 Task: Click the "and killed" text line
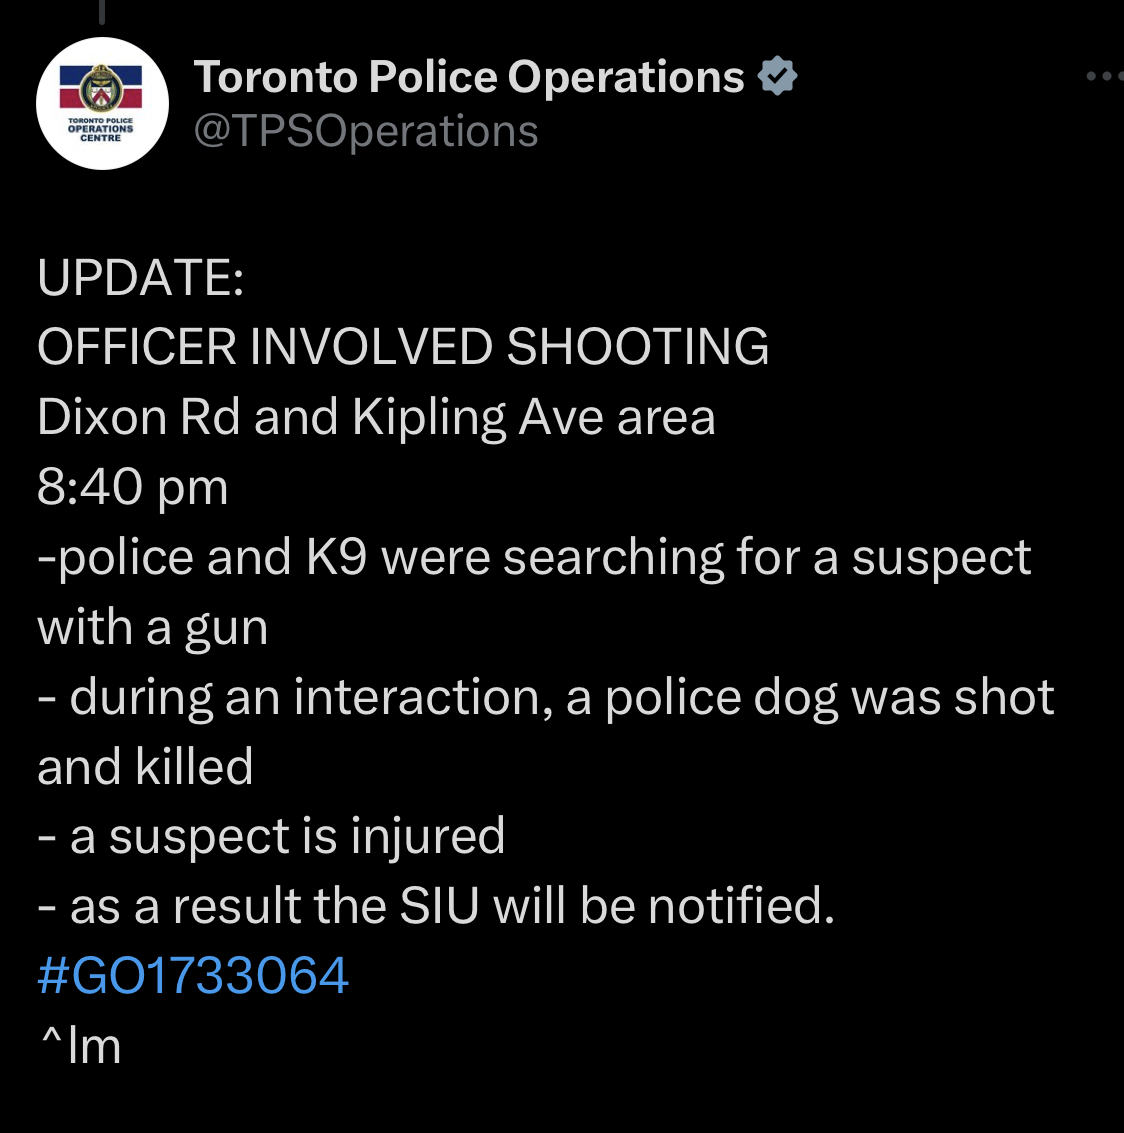[145, 766]
